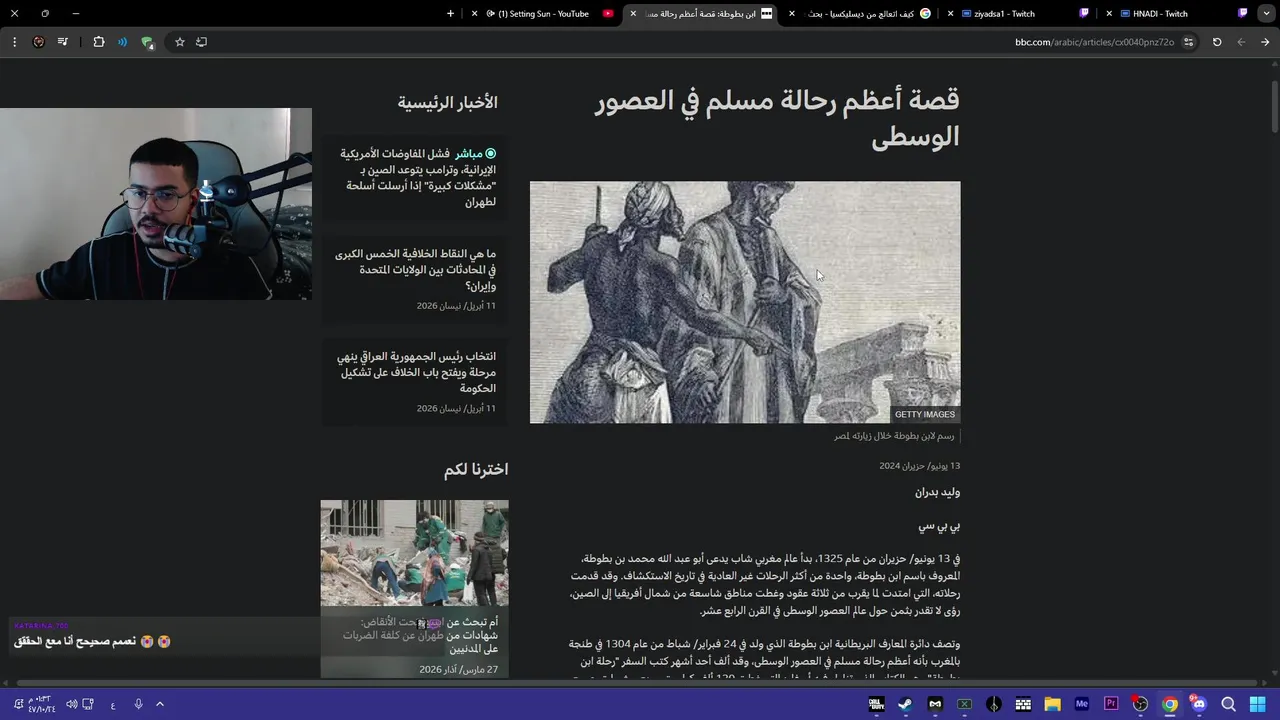
Task: Open the Xbox app from taskbar
Action: pyautogui.click(x=964, y=704)
